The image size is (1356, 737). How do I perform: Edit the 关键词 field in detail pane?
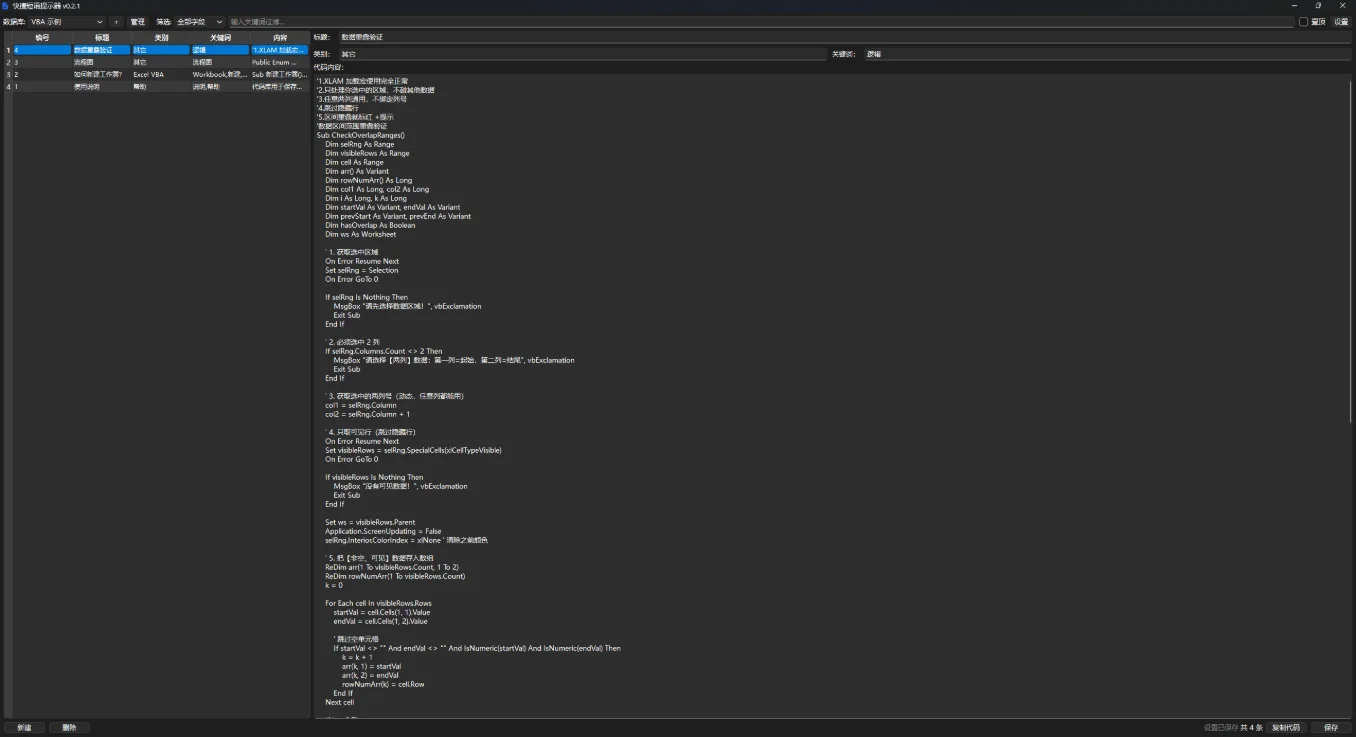(x=1107, y=54)
